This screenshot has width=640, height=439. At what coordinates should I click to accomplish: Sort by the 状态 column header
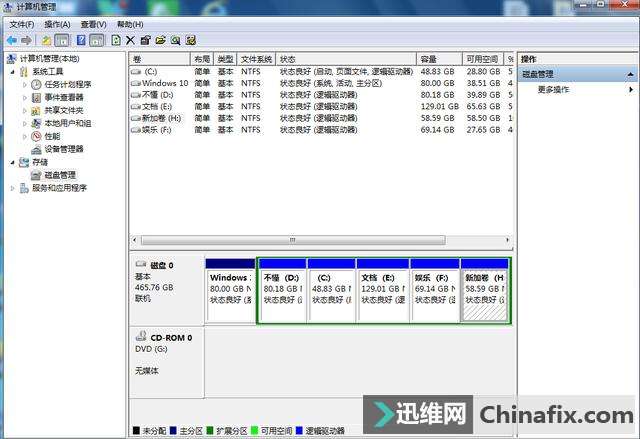pos(346,59)
